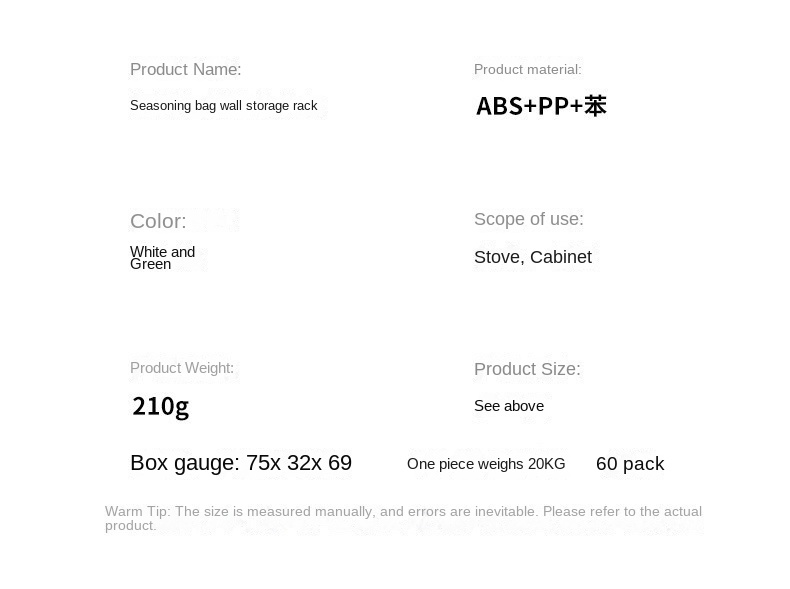Click the "Product material:" label
Image resolution: width=790 pixels, height=589 pixels.
click(527, 70)
